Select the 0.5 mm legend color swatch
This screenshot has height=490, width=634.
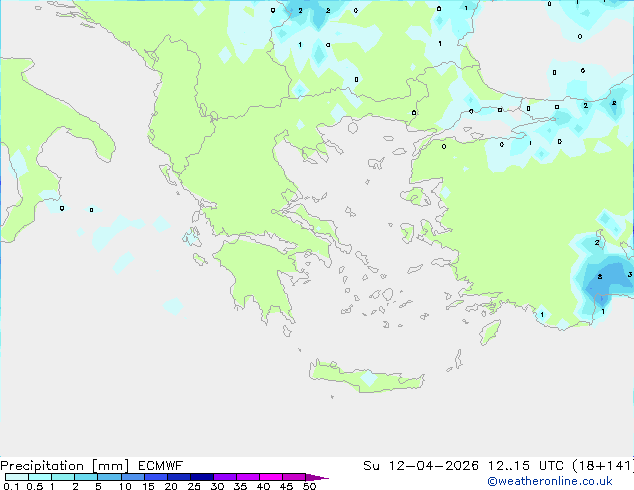tap(40, 477)
